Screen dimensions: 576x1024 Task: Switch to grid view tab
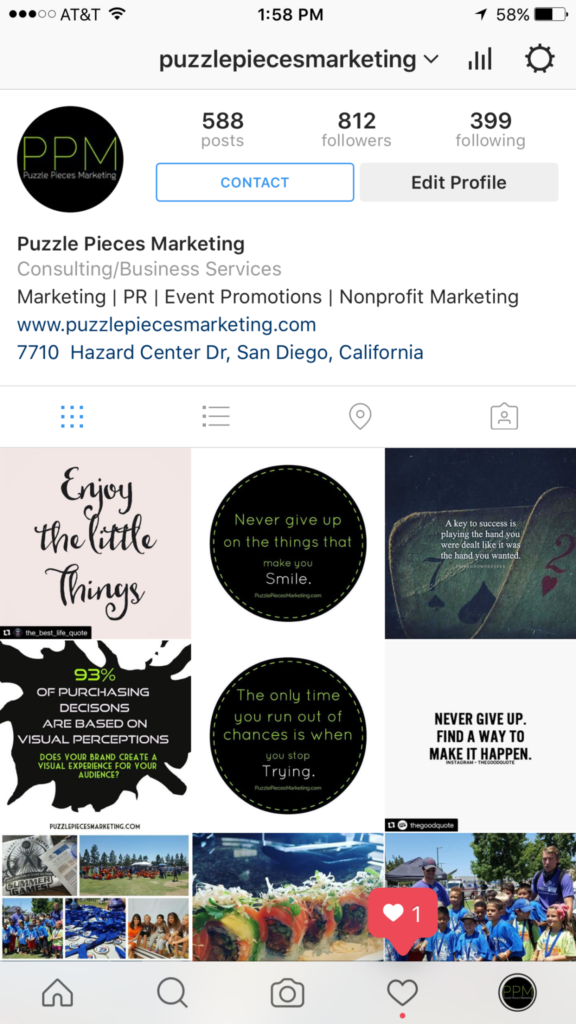tap(72, 416)
